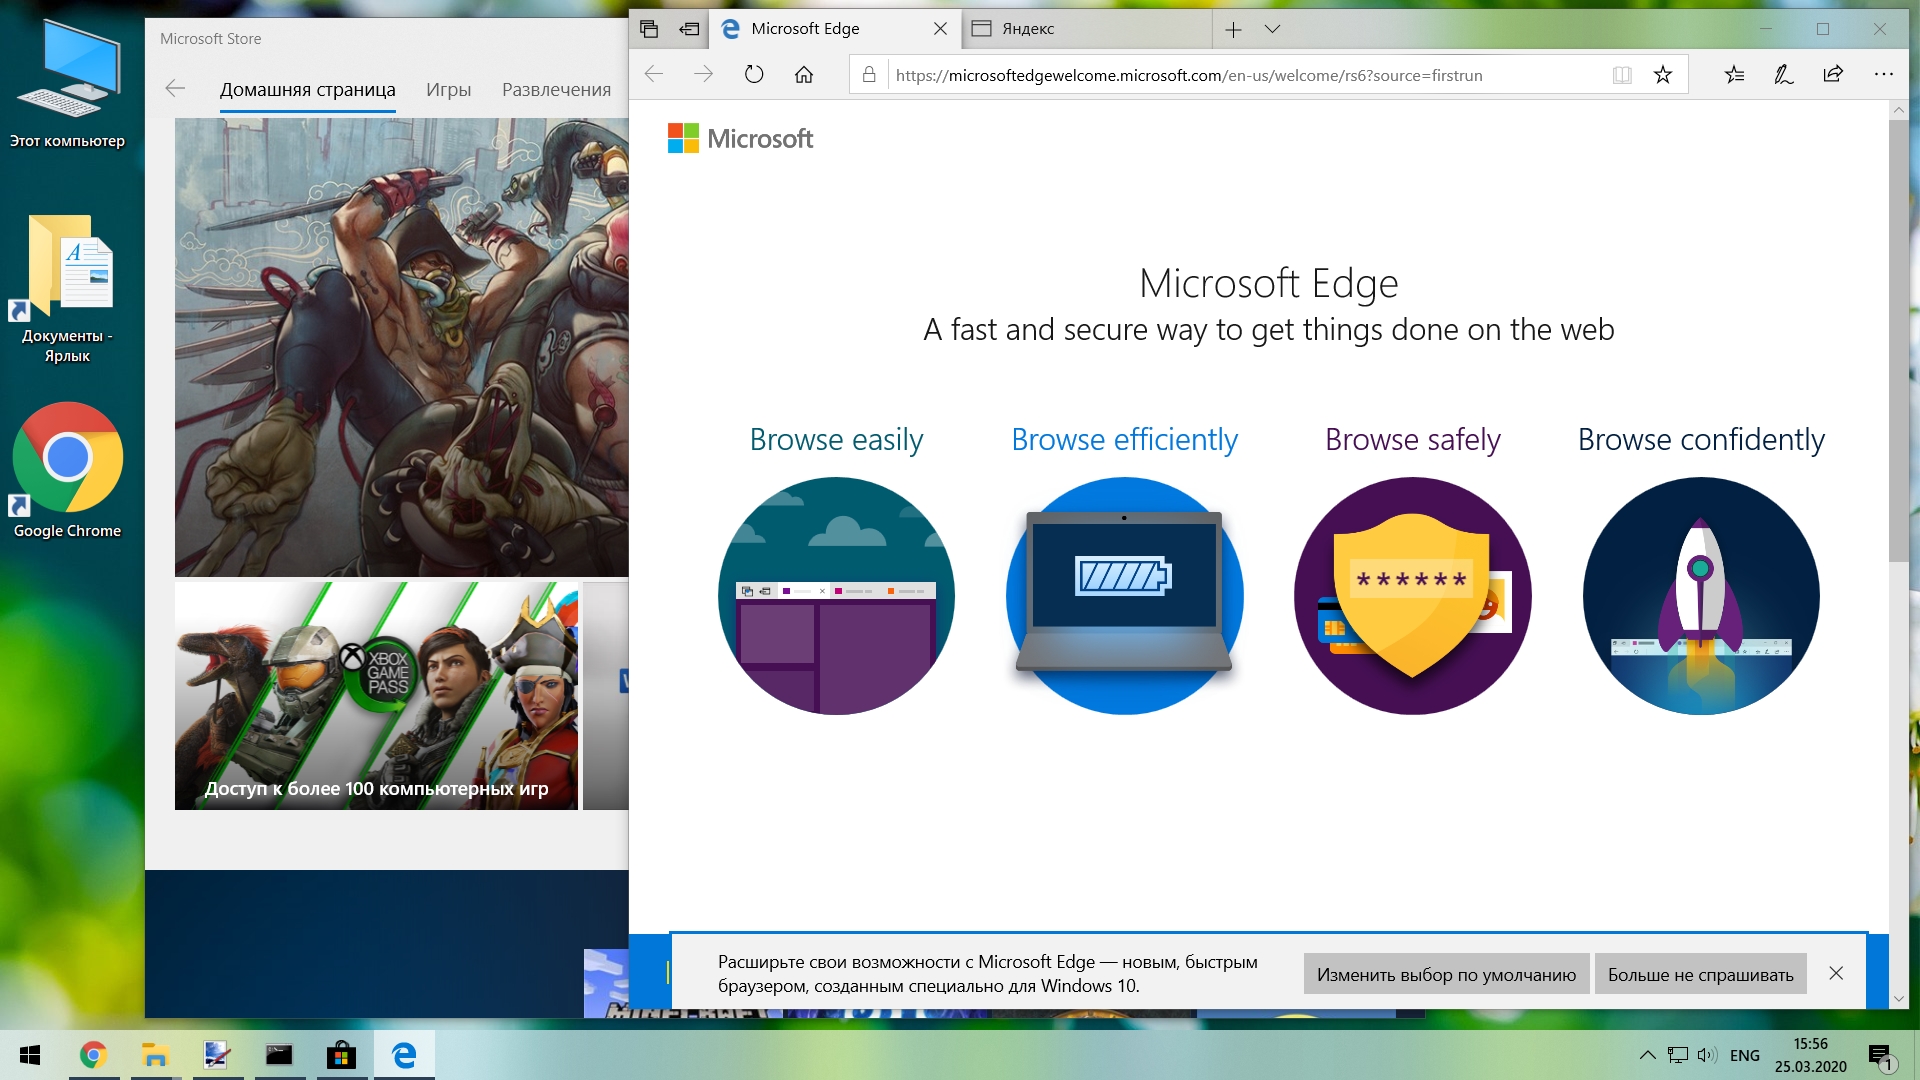Viewport: 1920px width, 1080px height.
Task: Open Документы - Ярлык desktop shortcut
Action: (67, 290)
